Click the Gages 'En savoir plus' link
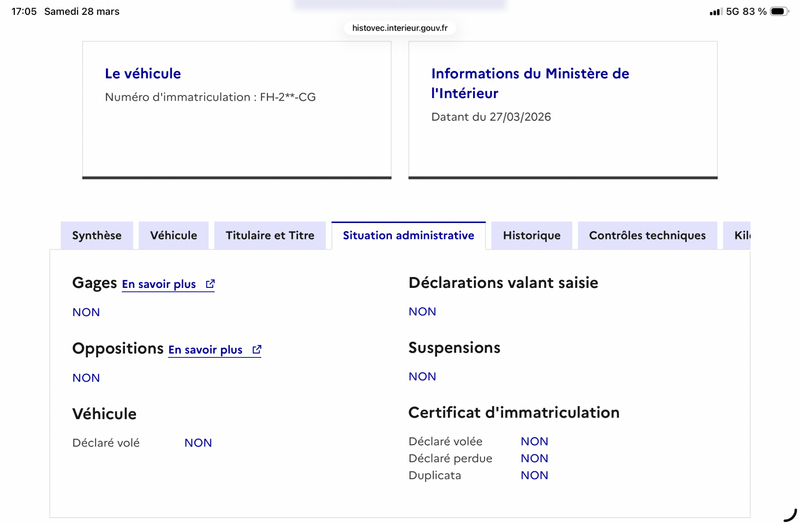Screen dimensions: 800x525 tap(159, 285)
